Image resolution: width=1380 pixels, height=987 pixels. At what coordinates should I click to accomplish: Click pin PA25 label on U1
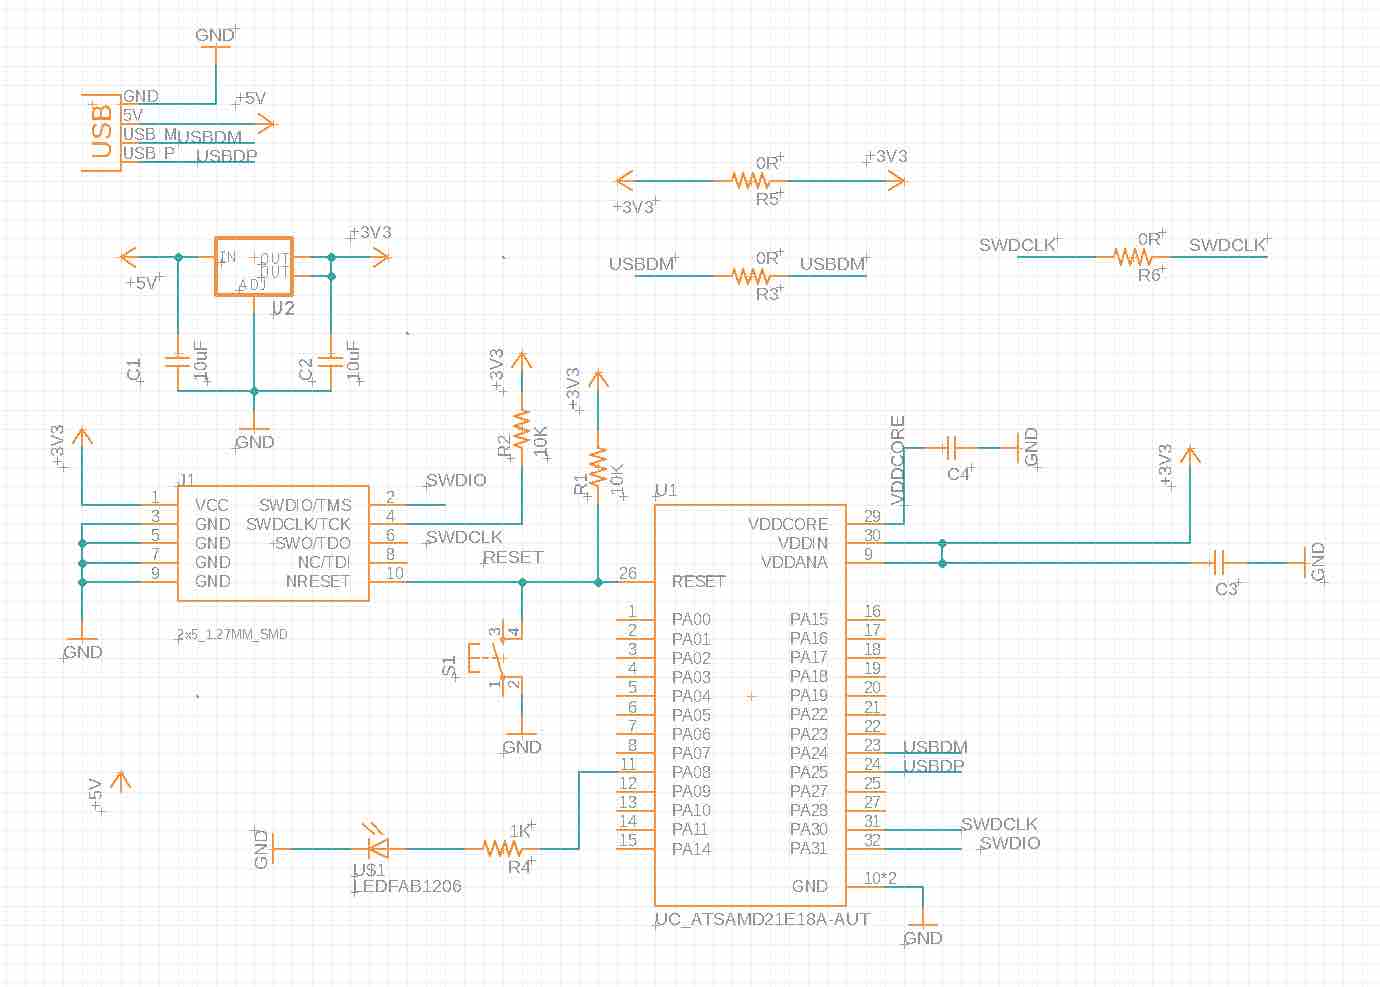pos(809,772)
